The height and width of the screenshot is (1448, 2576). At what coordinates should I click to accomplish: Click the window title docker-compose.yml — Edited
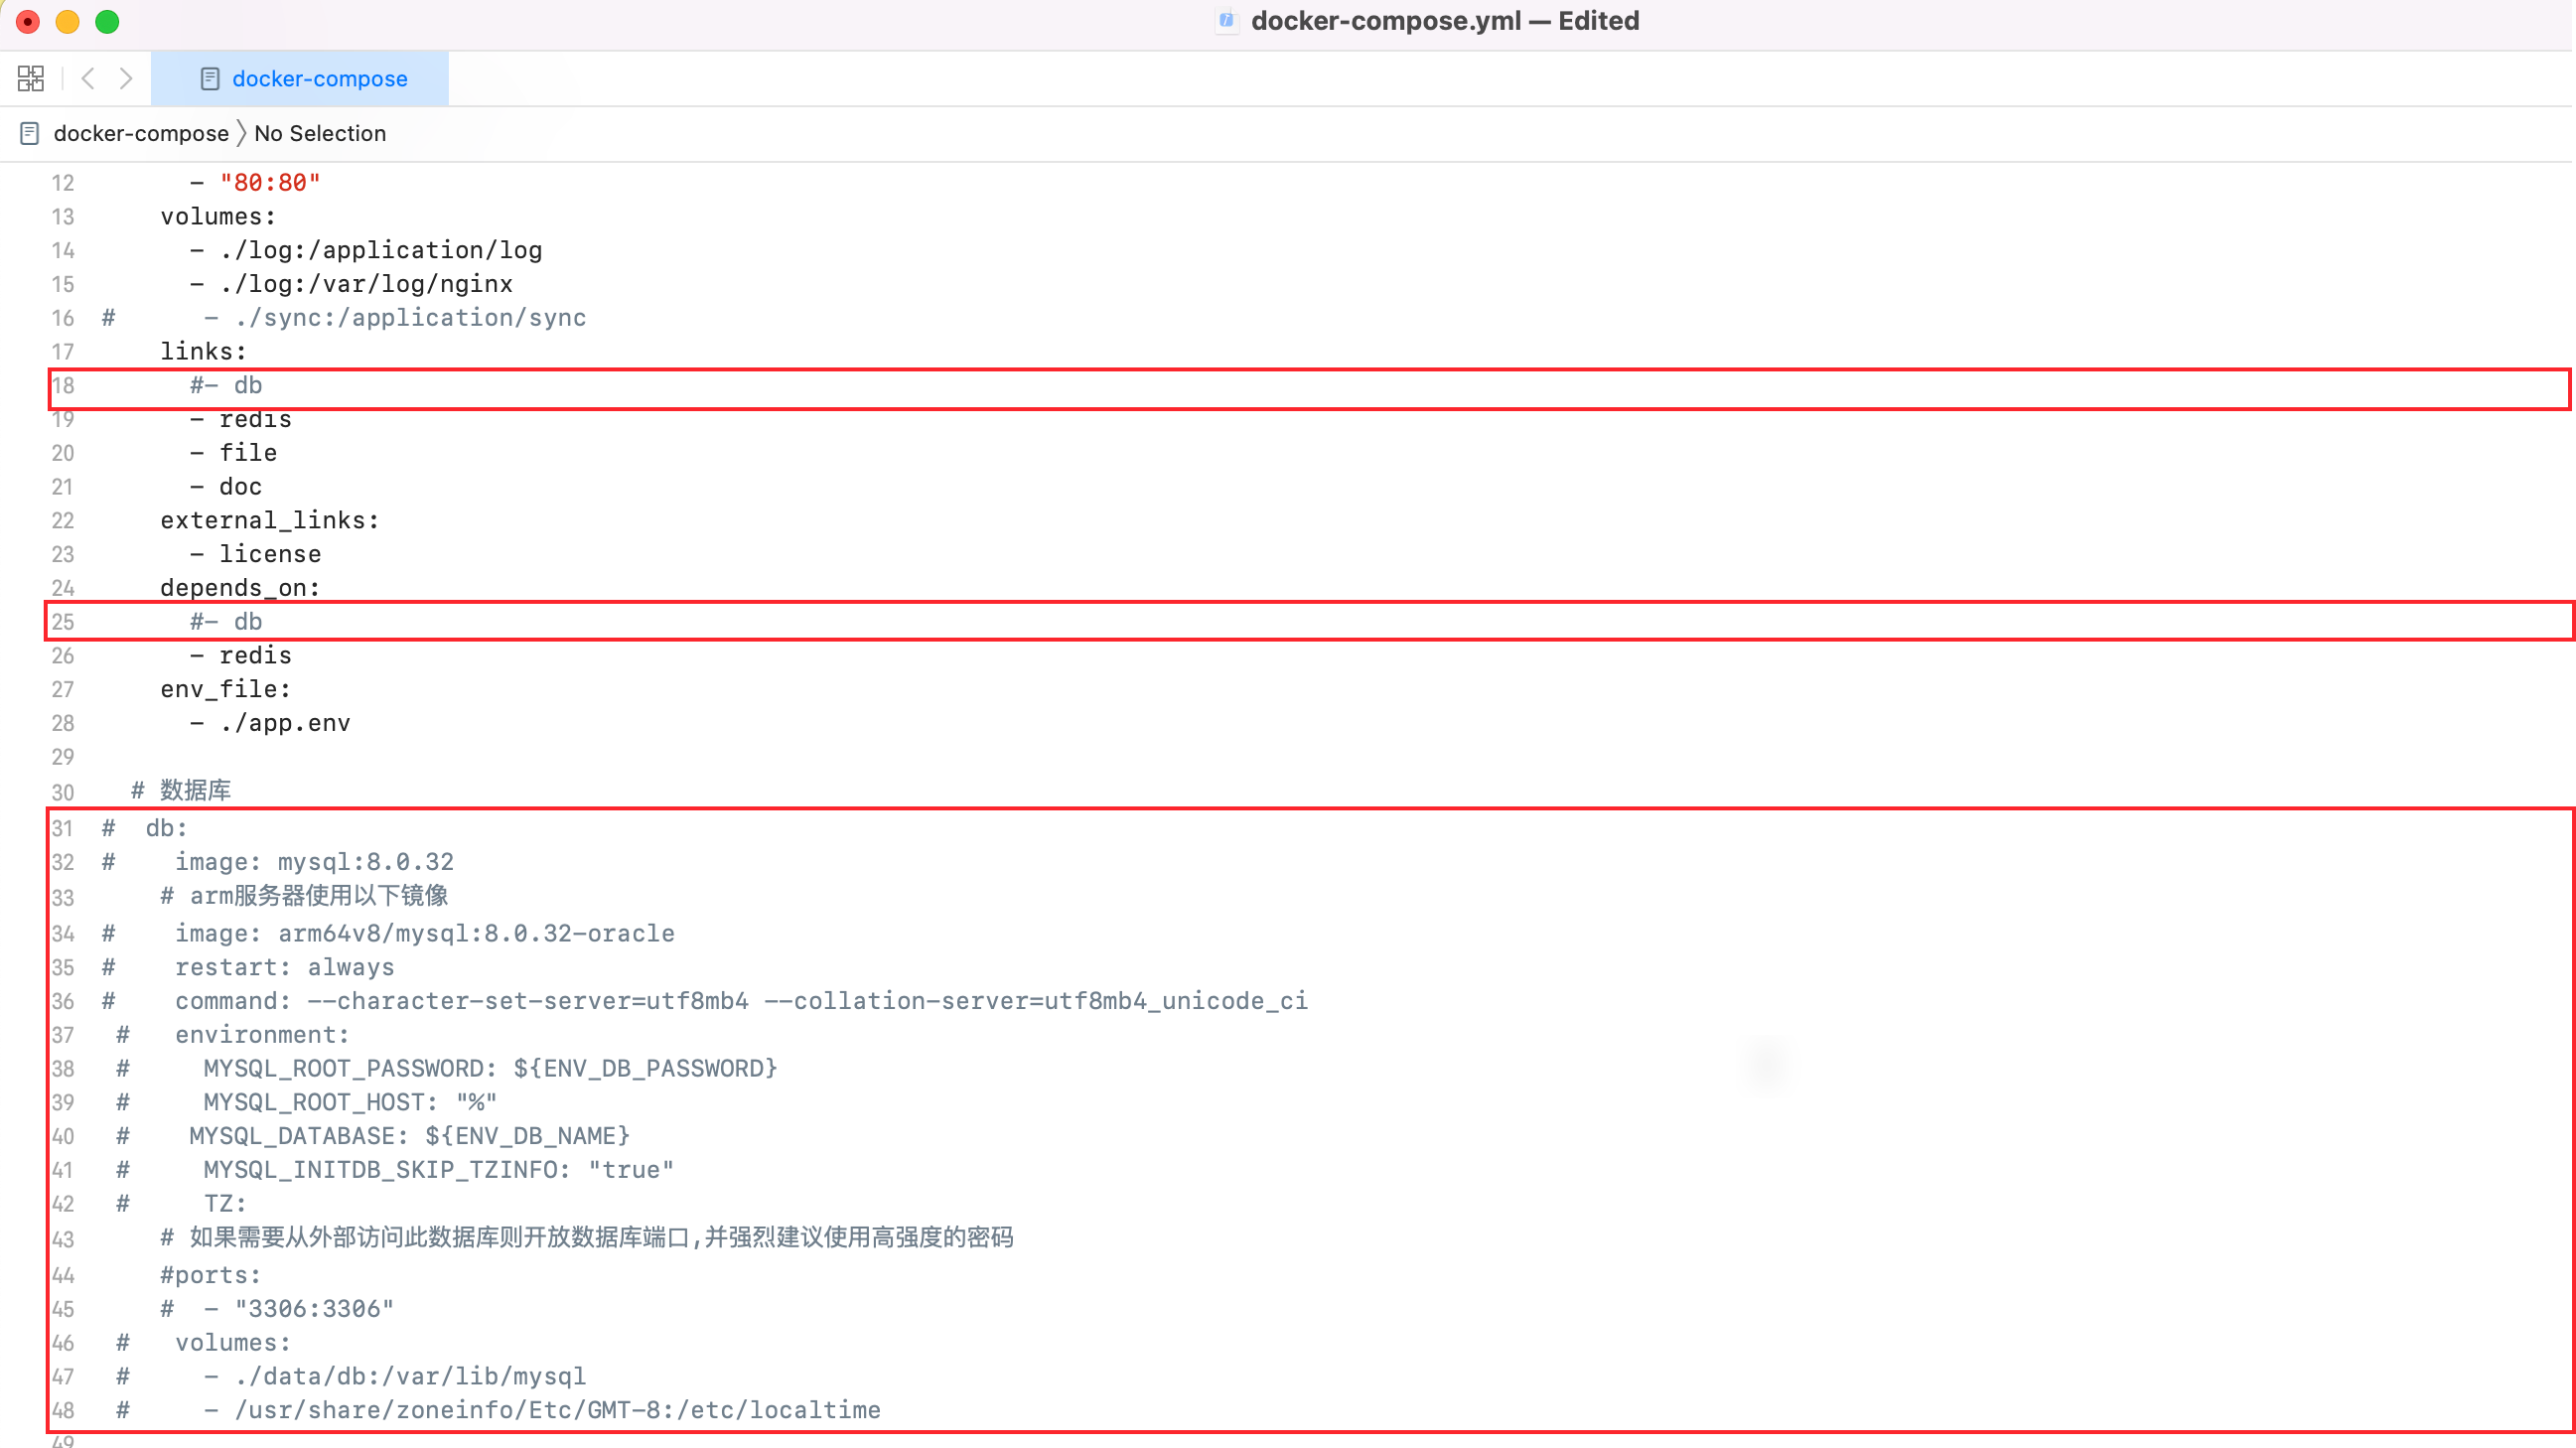pyautogui.click(x=1444, y=21)
